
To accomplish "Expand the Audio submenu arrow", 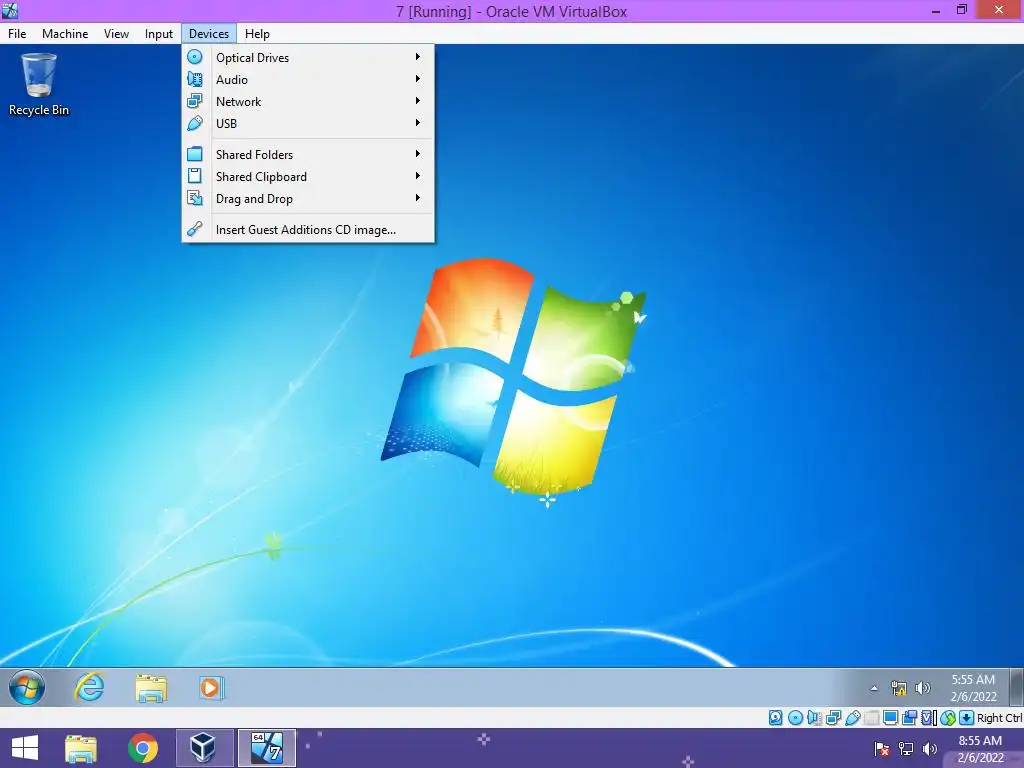I will 418,79.
